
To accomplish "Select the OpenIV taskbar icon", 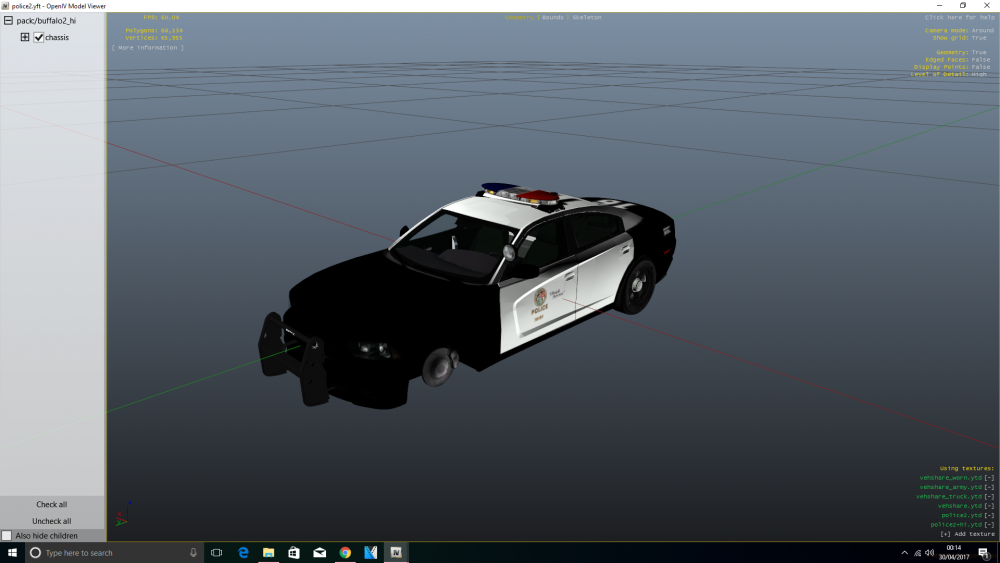I will click(396, 552).
